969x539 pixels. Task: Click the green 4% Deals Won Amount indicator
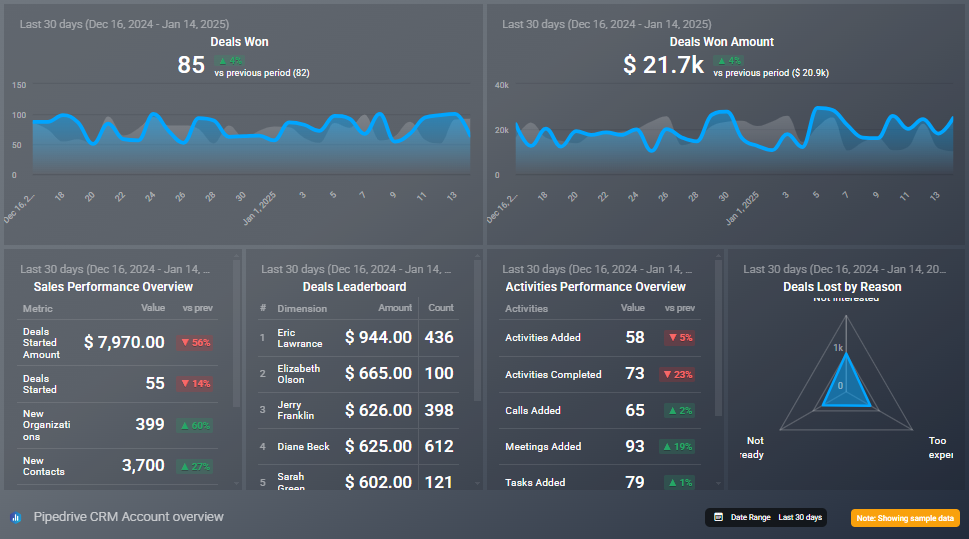pyautogui.click(x=729, y=60)
